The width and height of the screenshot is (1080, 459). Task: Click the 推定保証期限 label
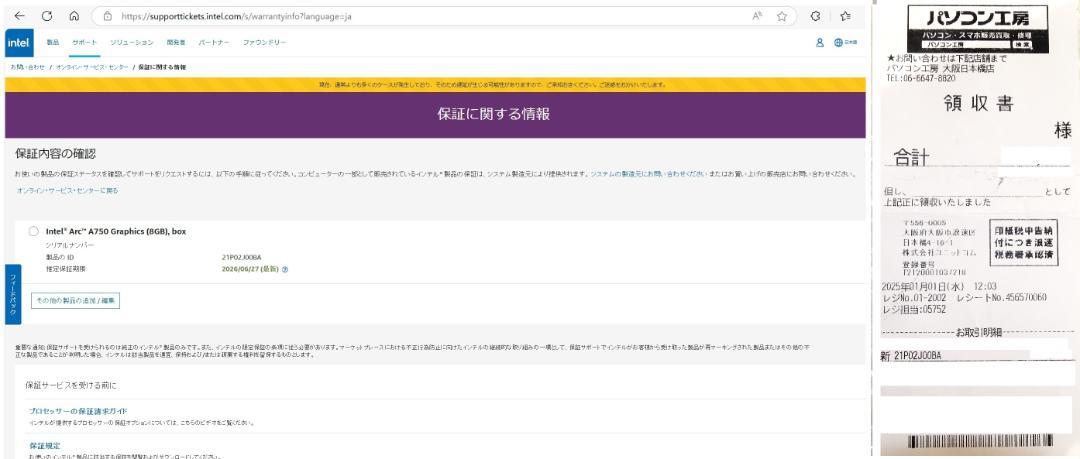(65, 269)
